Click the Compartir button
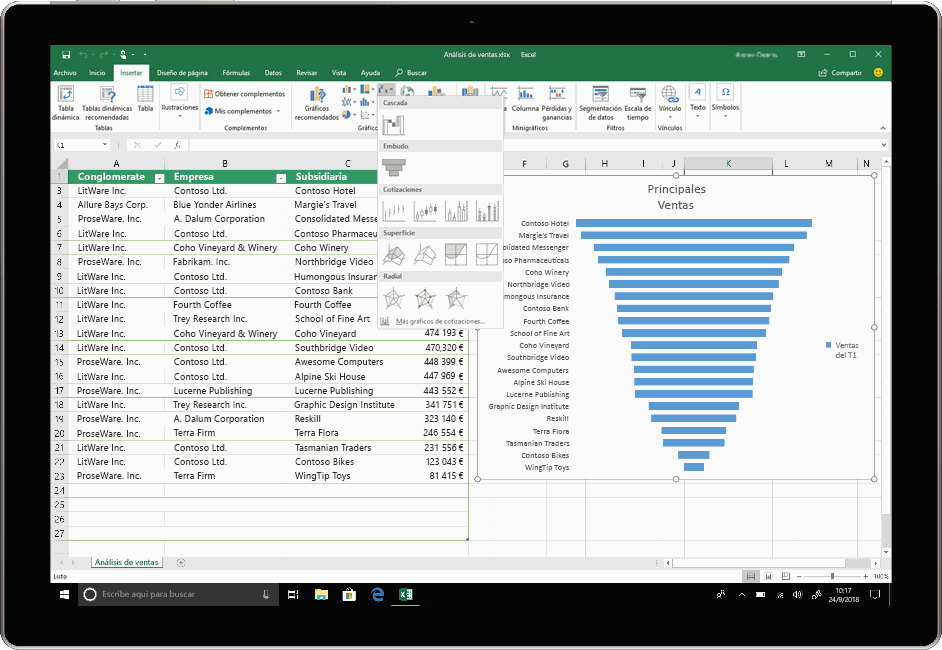Viewport: 942px width, 650px height. pyautogui.click(x=840, y=73)
